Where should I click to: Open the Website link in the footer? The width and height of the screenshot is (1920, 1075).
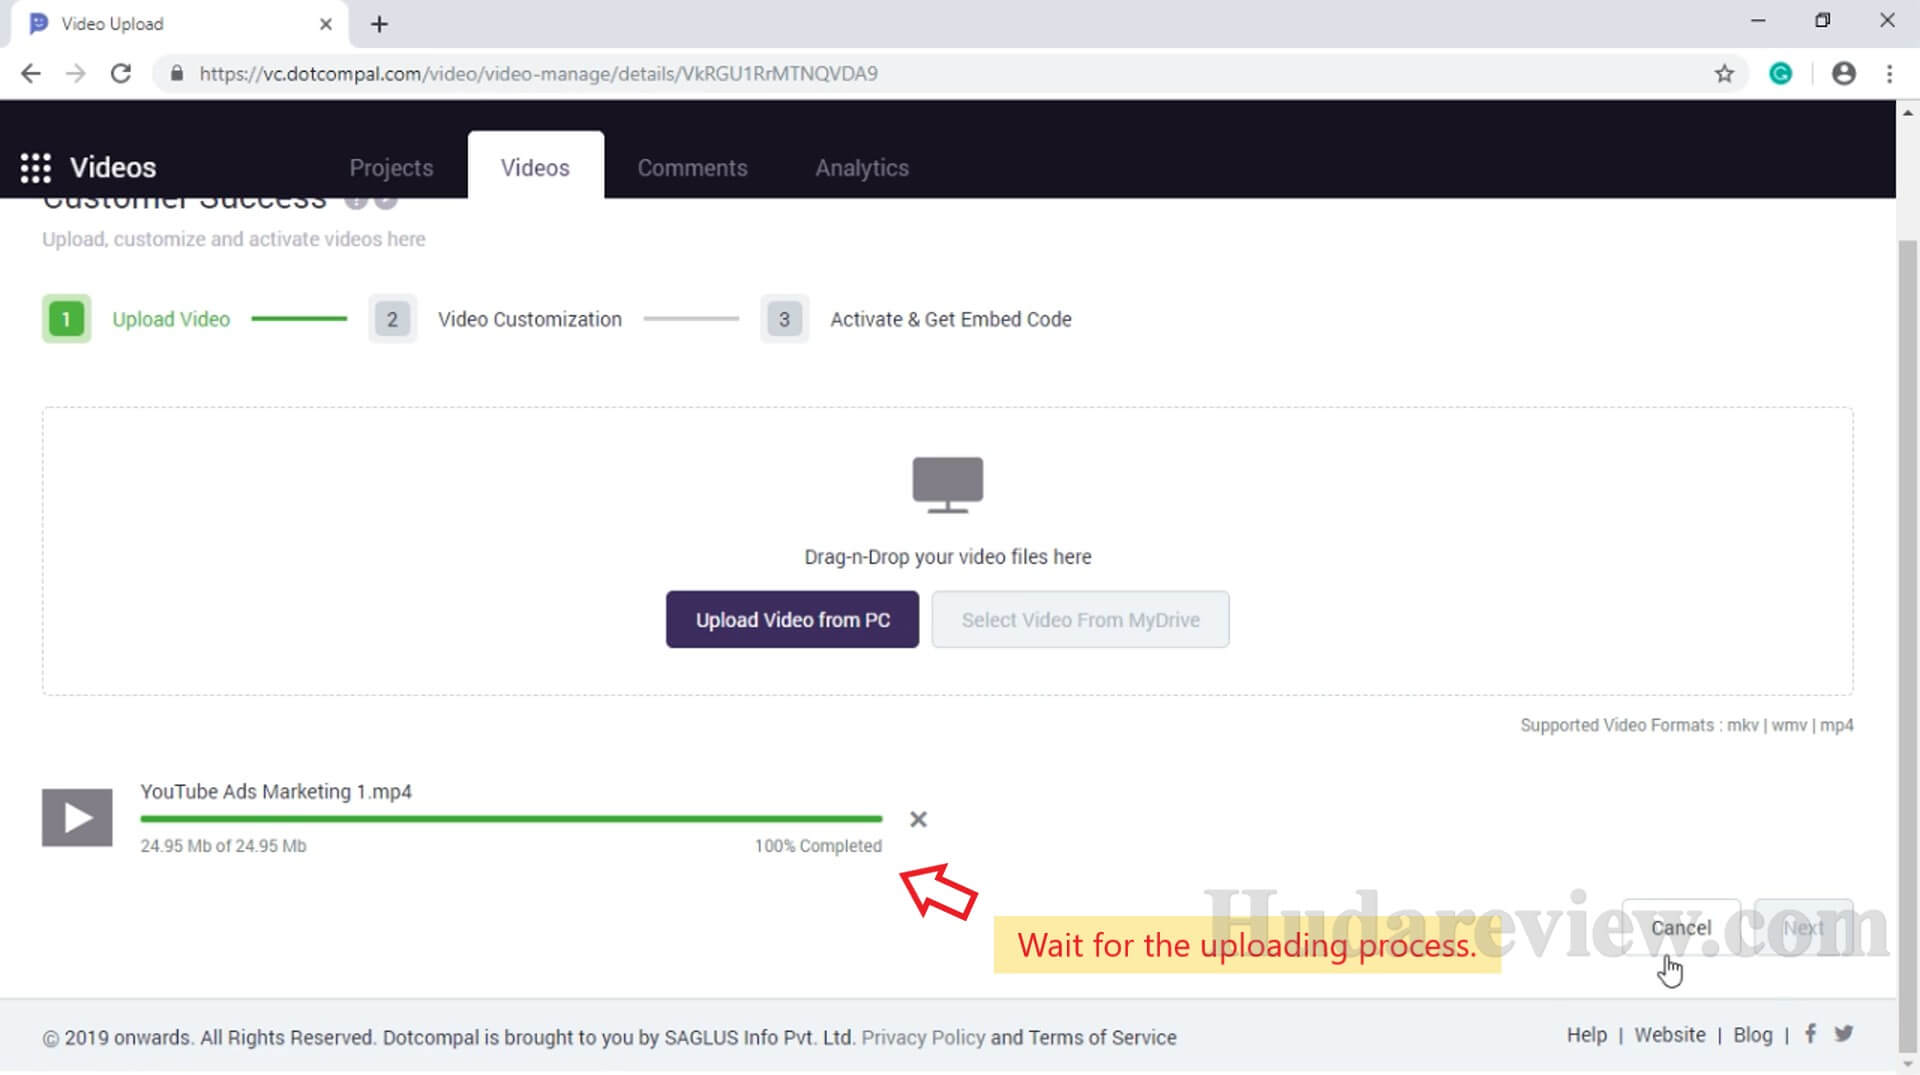[1670, 1035]
